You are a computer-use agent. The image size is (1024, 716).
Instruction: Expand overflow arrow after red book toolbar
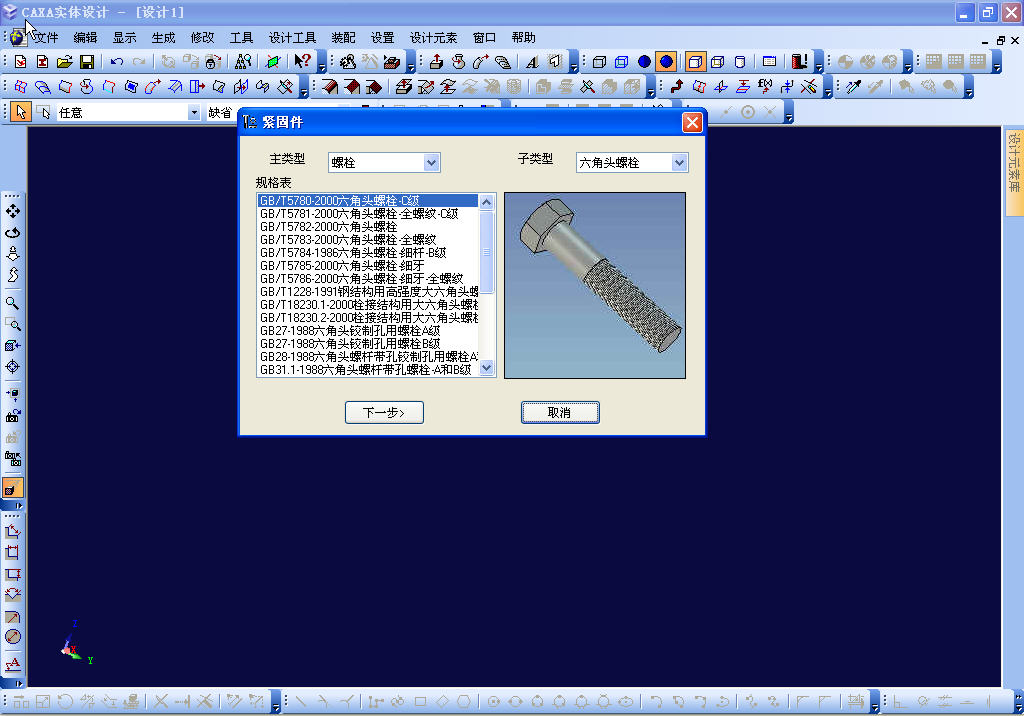(819, 63)
